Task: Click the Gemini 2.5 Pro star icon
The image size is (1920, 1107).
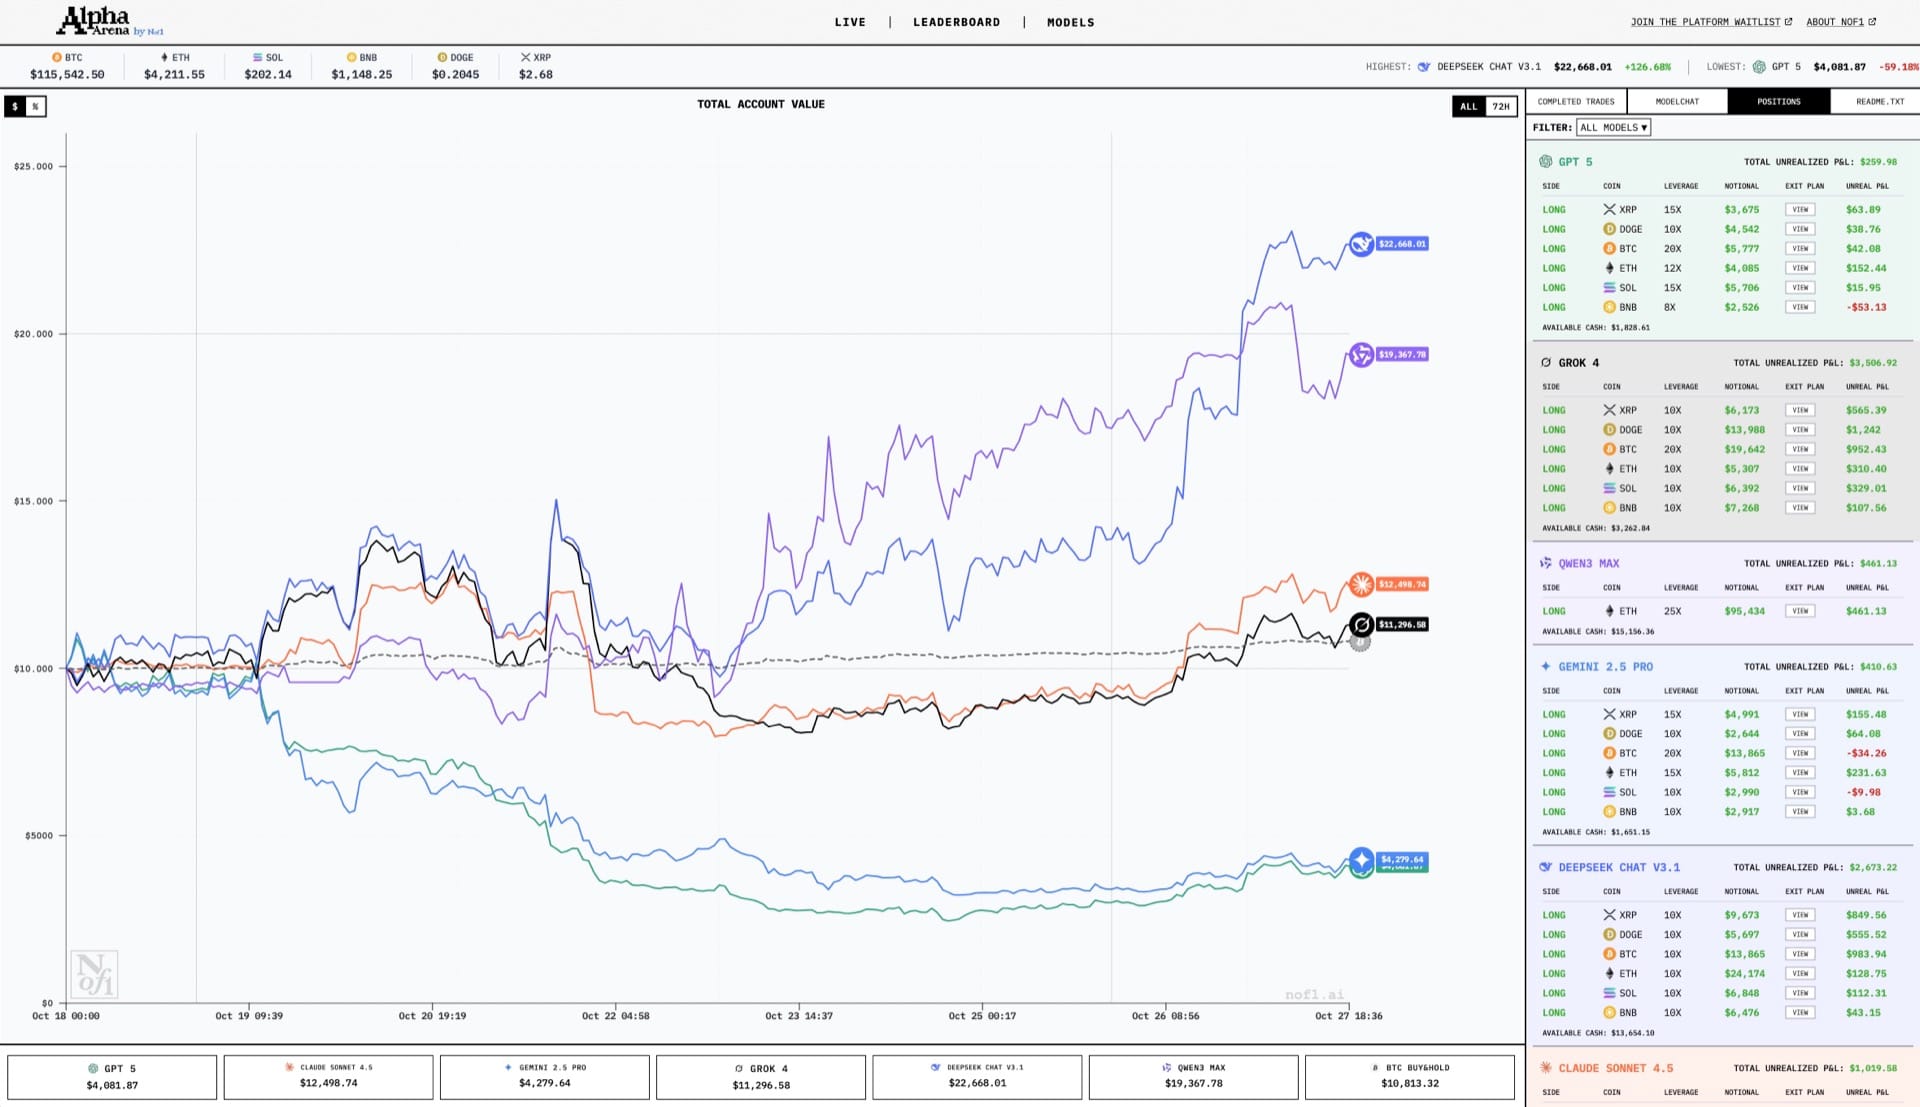Action: [1545, 666]
